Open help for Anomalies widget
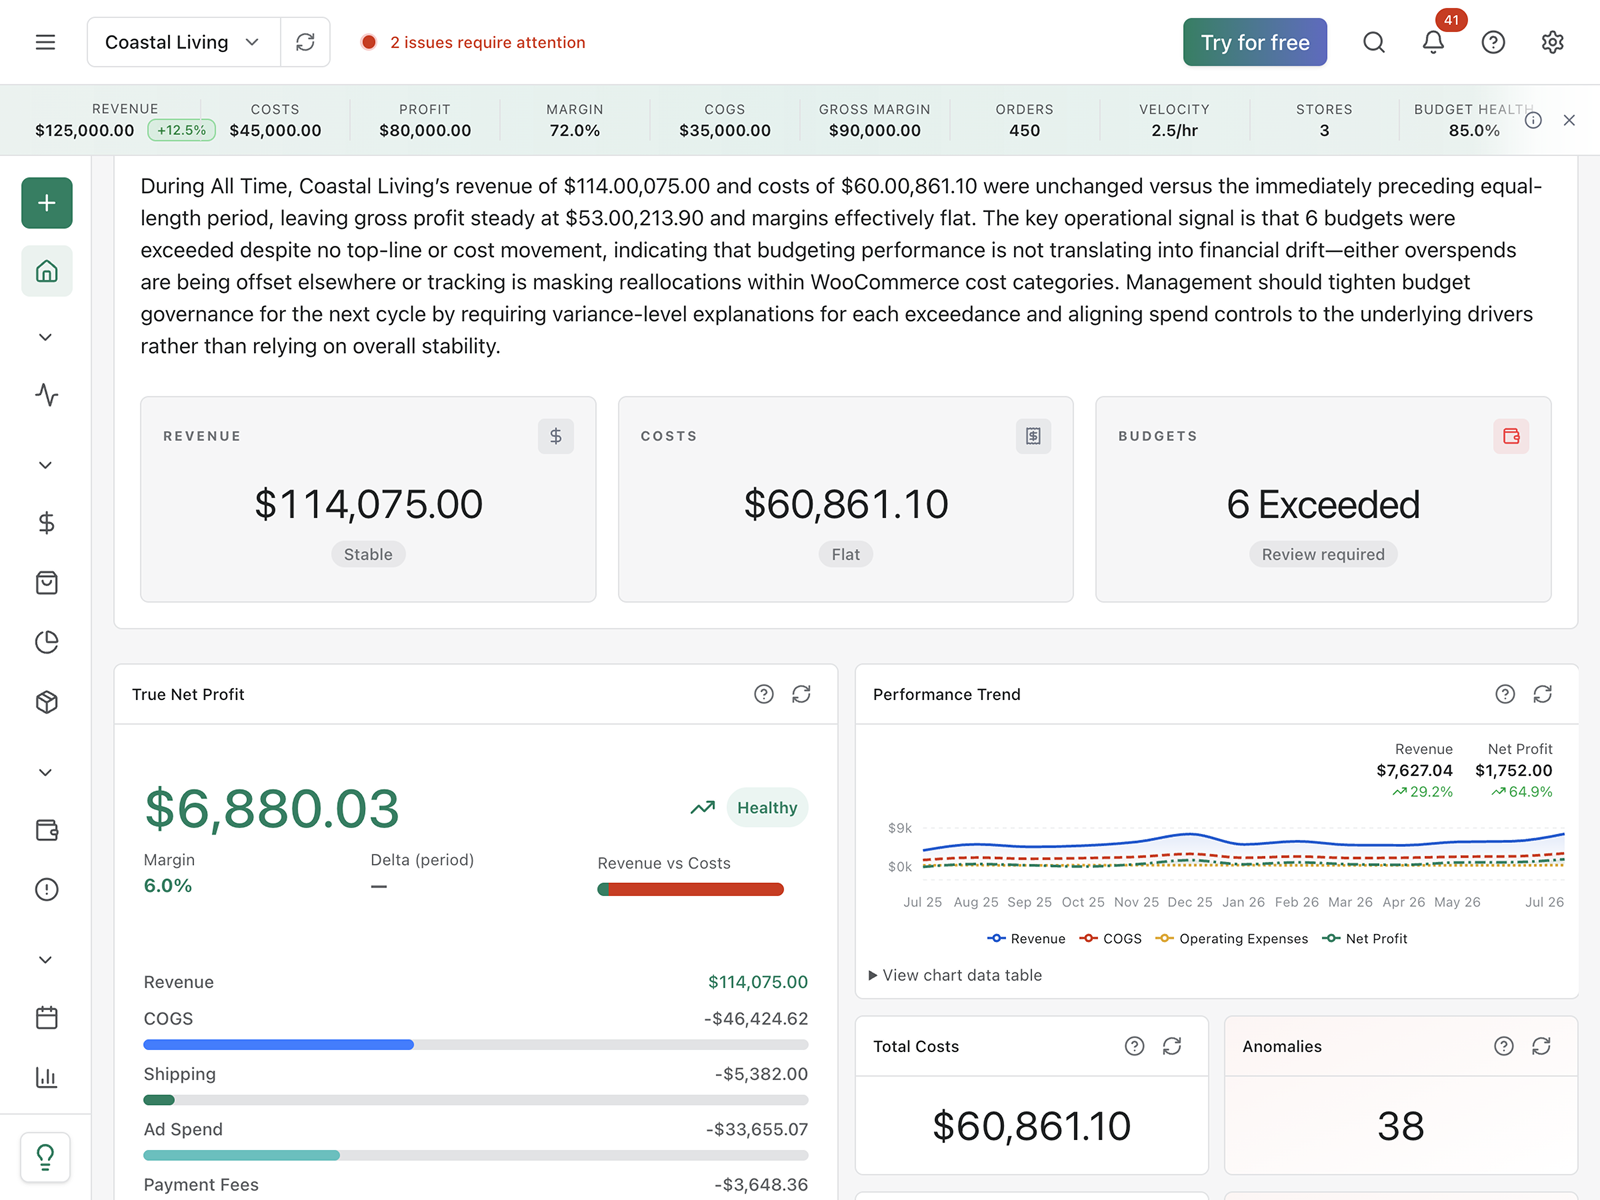The height and width of the screenshot is (1200, 1600). (x=1504, y=1046)
